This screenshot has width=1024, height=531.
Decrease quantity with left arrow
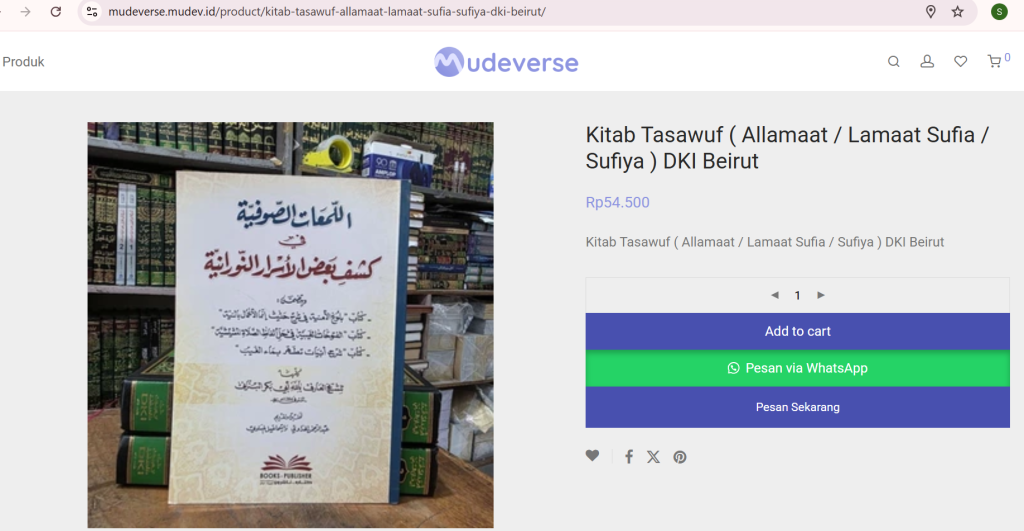(x=775, y=295)
